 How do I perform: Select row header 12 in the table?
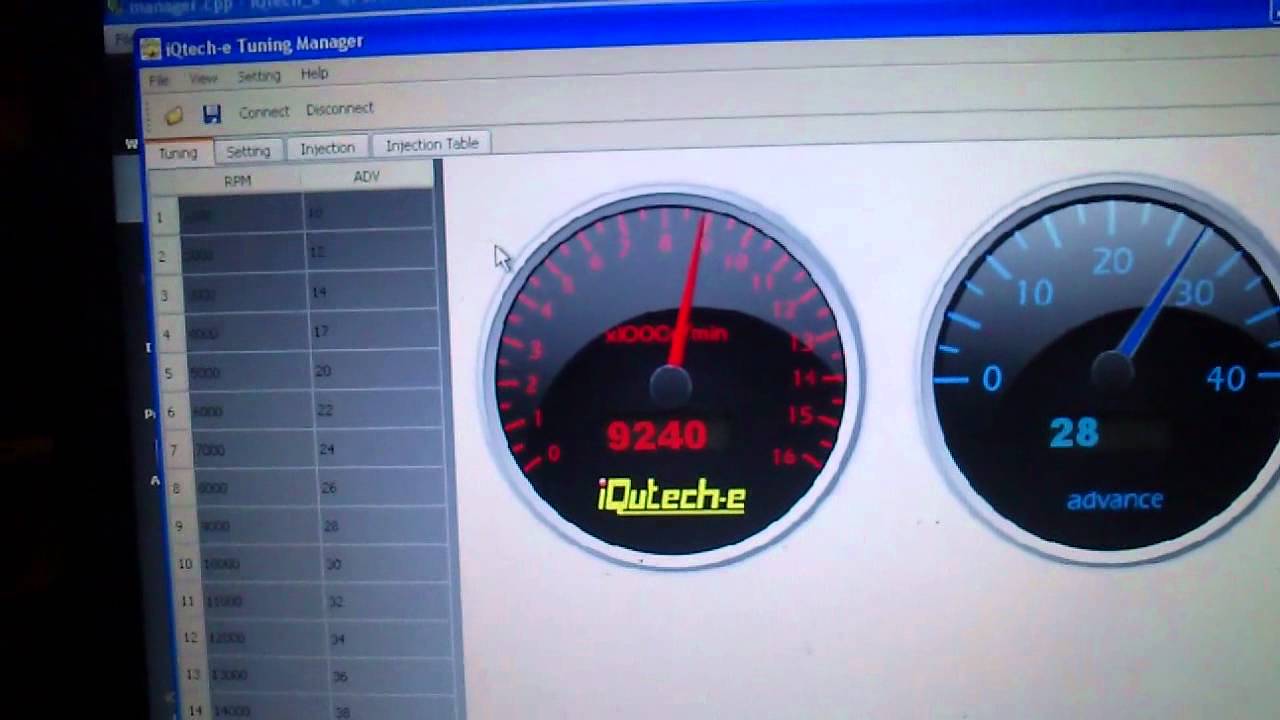[190, 637]
